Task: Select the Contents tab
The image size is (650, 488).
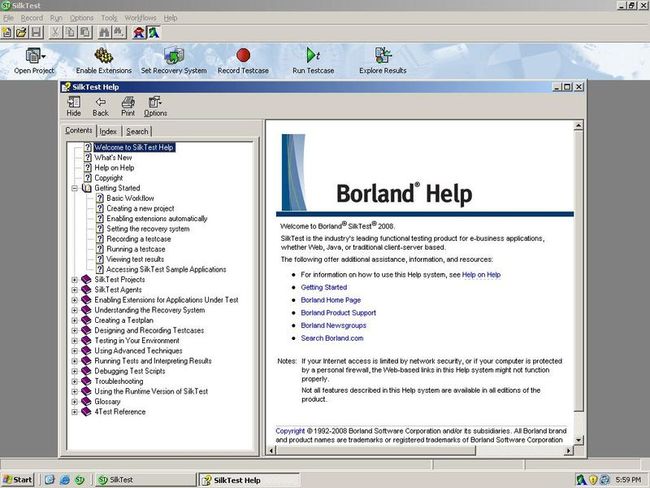Action: point(79,131)
